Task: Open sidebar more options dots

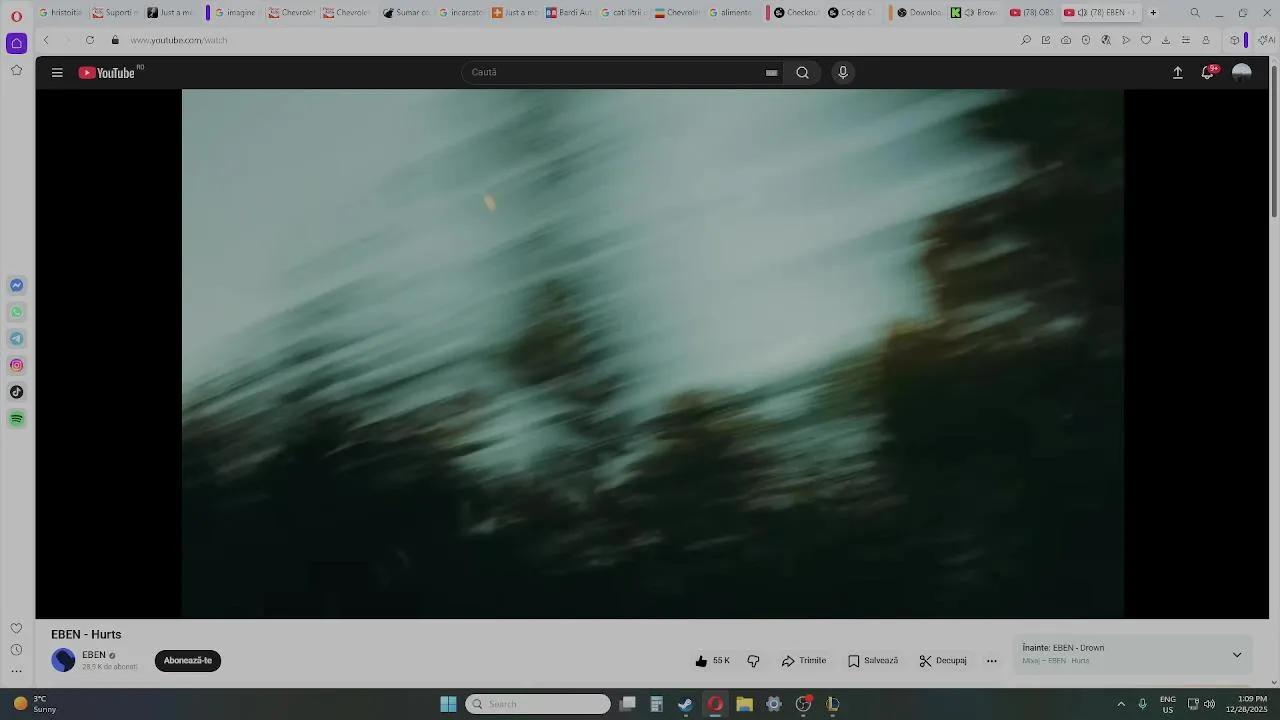Action: click(x=16, y=671)
